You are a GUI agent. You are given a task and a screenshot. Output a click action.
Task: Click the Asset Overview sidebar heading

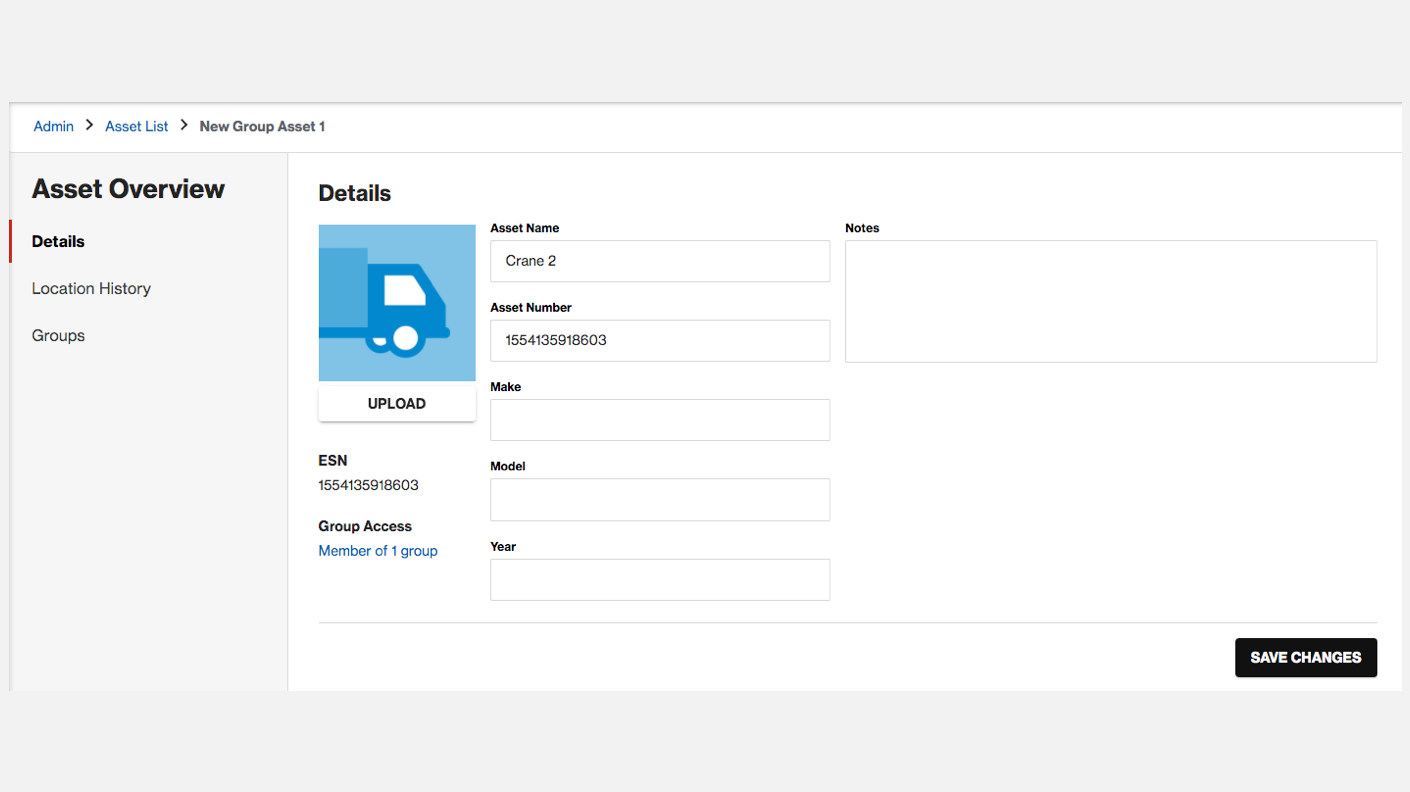coord(128,189)
